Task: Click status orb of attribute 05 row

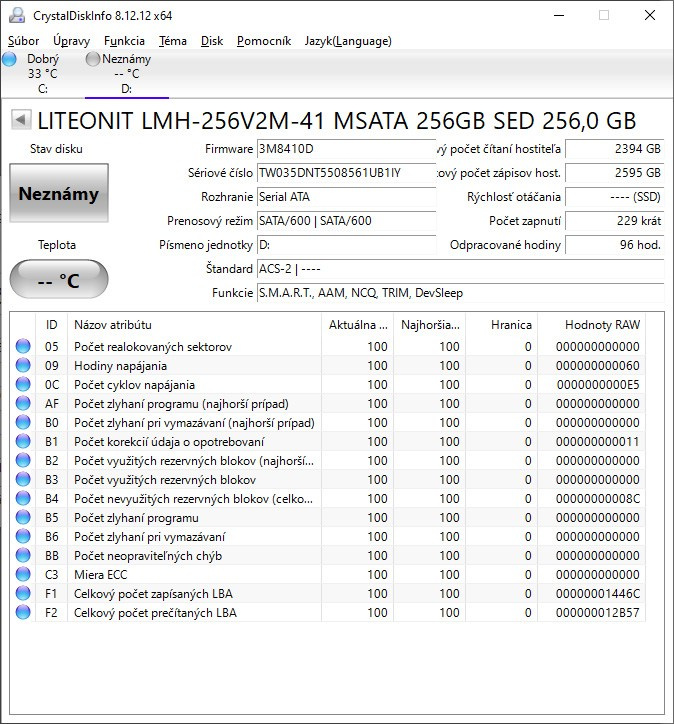Action: coord(23,346)
